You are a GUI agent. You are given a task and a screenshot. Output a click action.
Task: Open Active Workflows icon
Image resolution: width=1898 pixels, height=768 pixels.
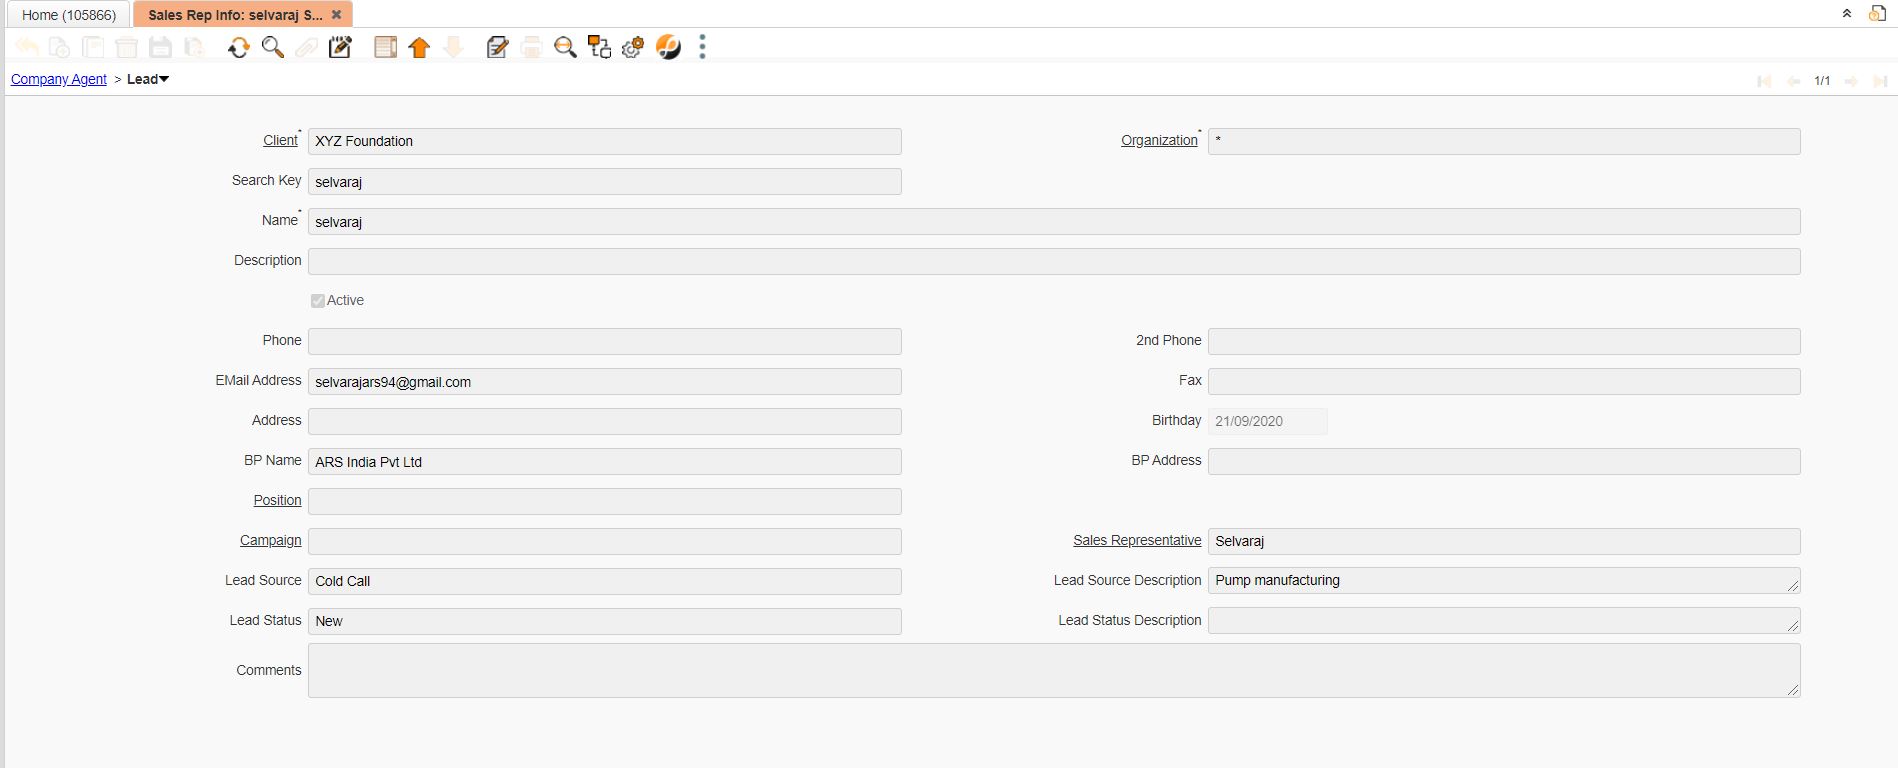coord(599,47)
